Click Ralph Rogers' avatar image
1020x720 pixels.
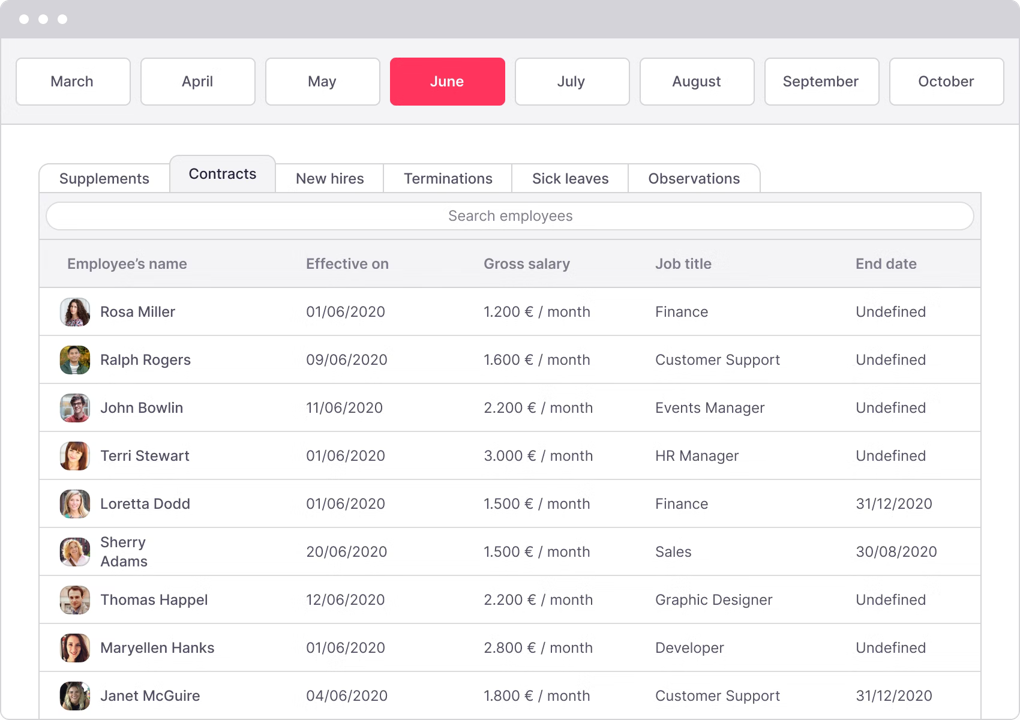(74, 360)
